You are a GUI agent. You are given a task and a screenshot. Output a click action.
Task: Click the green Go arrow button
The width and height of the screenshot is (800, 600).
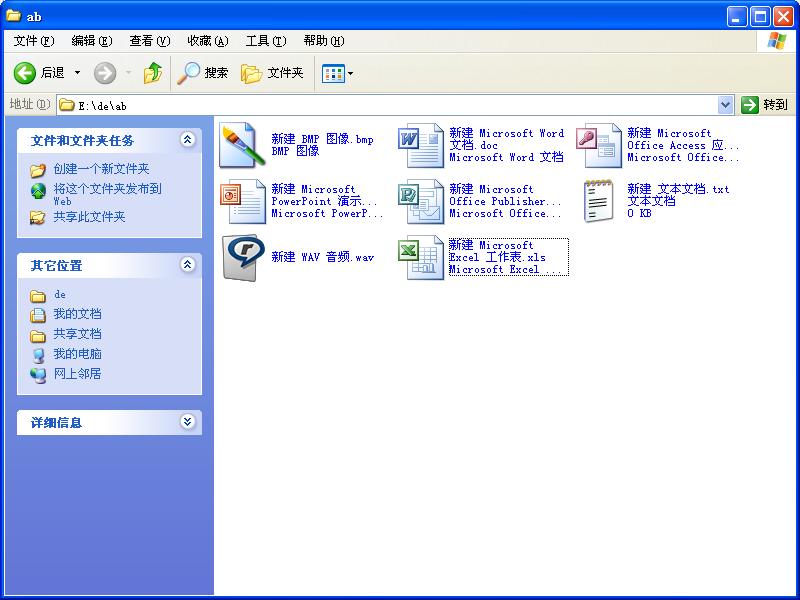pos(749,105)
